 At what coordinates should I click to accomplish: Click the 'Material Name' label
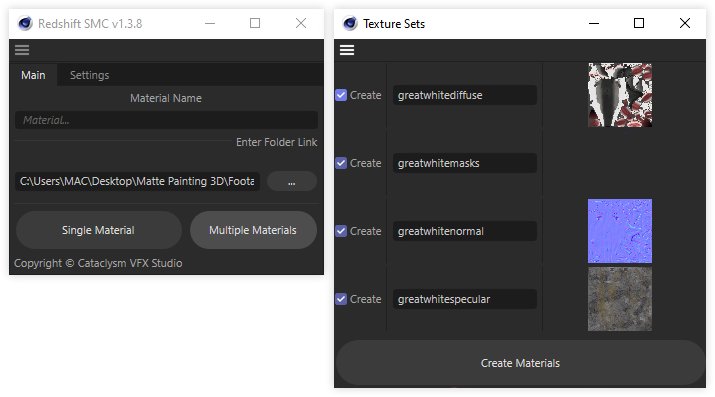pyautogui.click(x=166, y=98)
